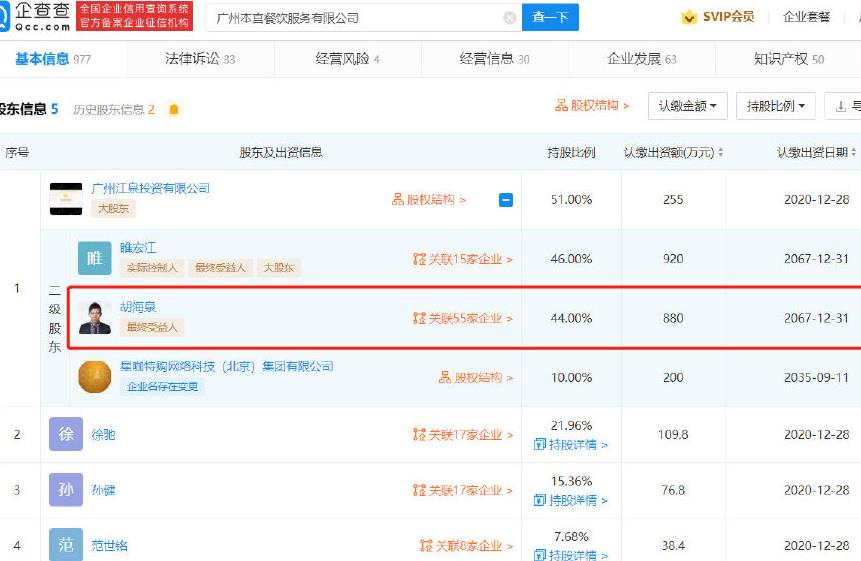Viewport: 861px width, 561px height.
Task: Switch to 基本信息 tab
Action: point(53,59)
